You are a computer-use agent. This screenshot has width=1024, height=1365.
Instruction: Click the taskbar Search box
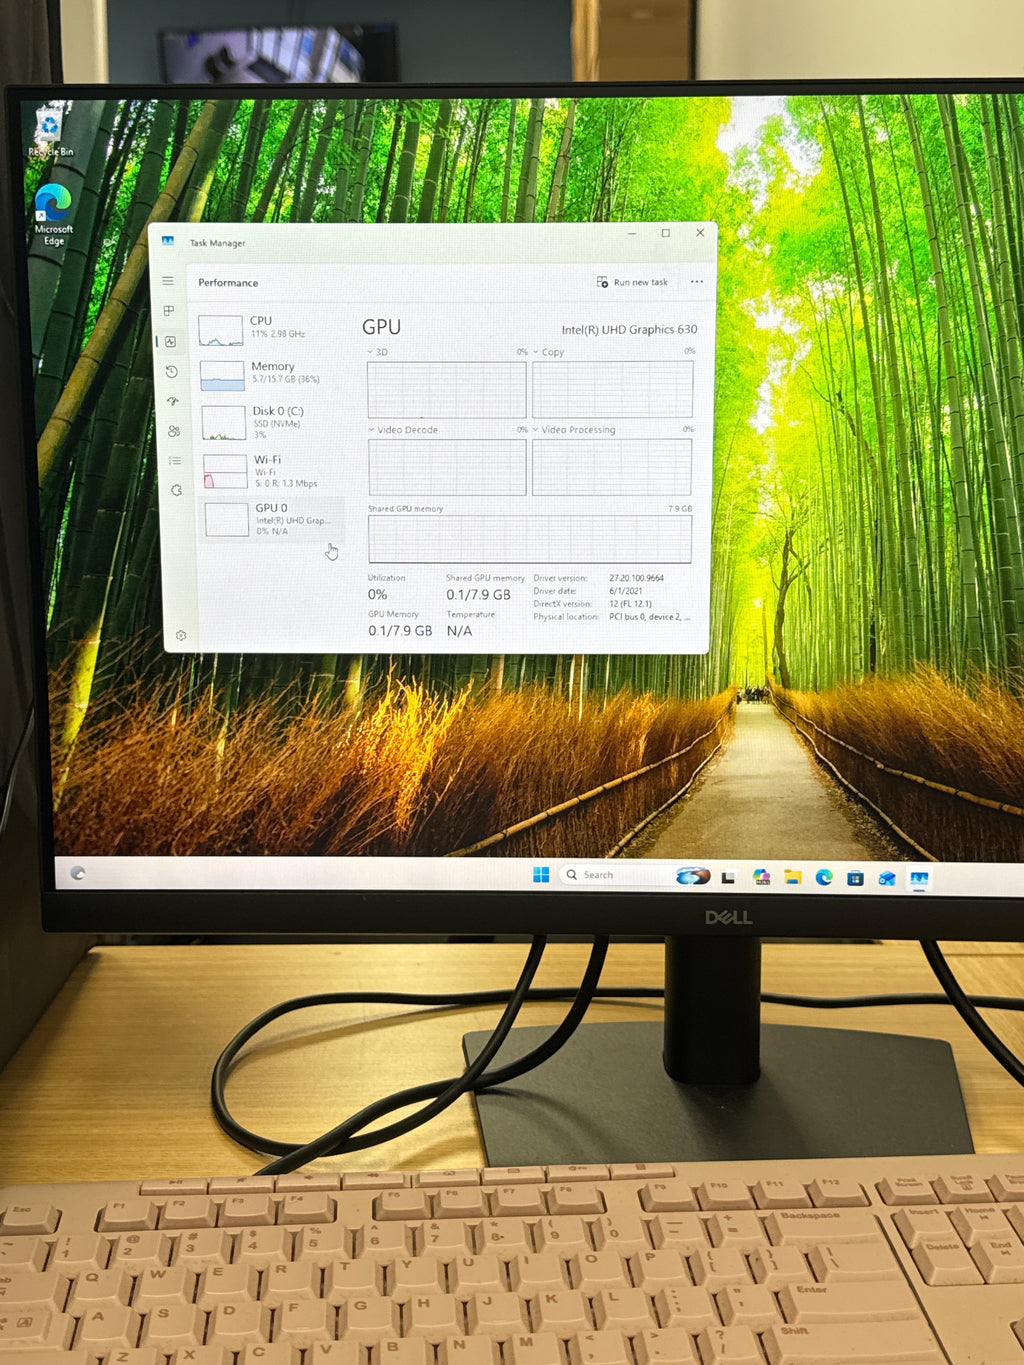636,875
